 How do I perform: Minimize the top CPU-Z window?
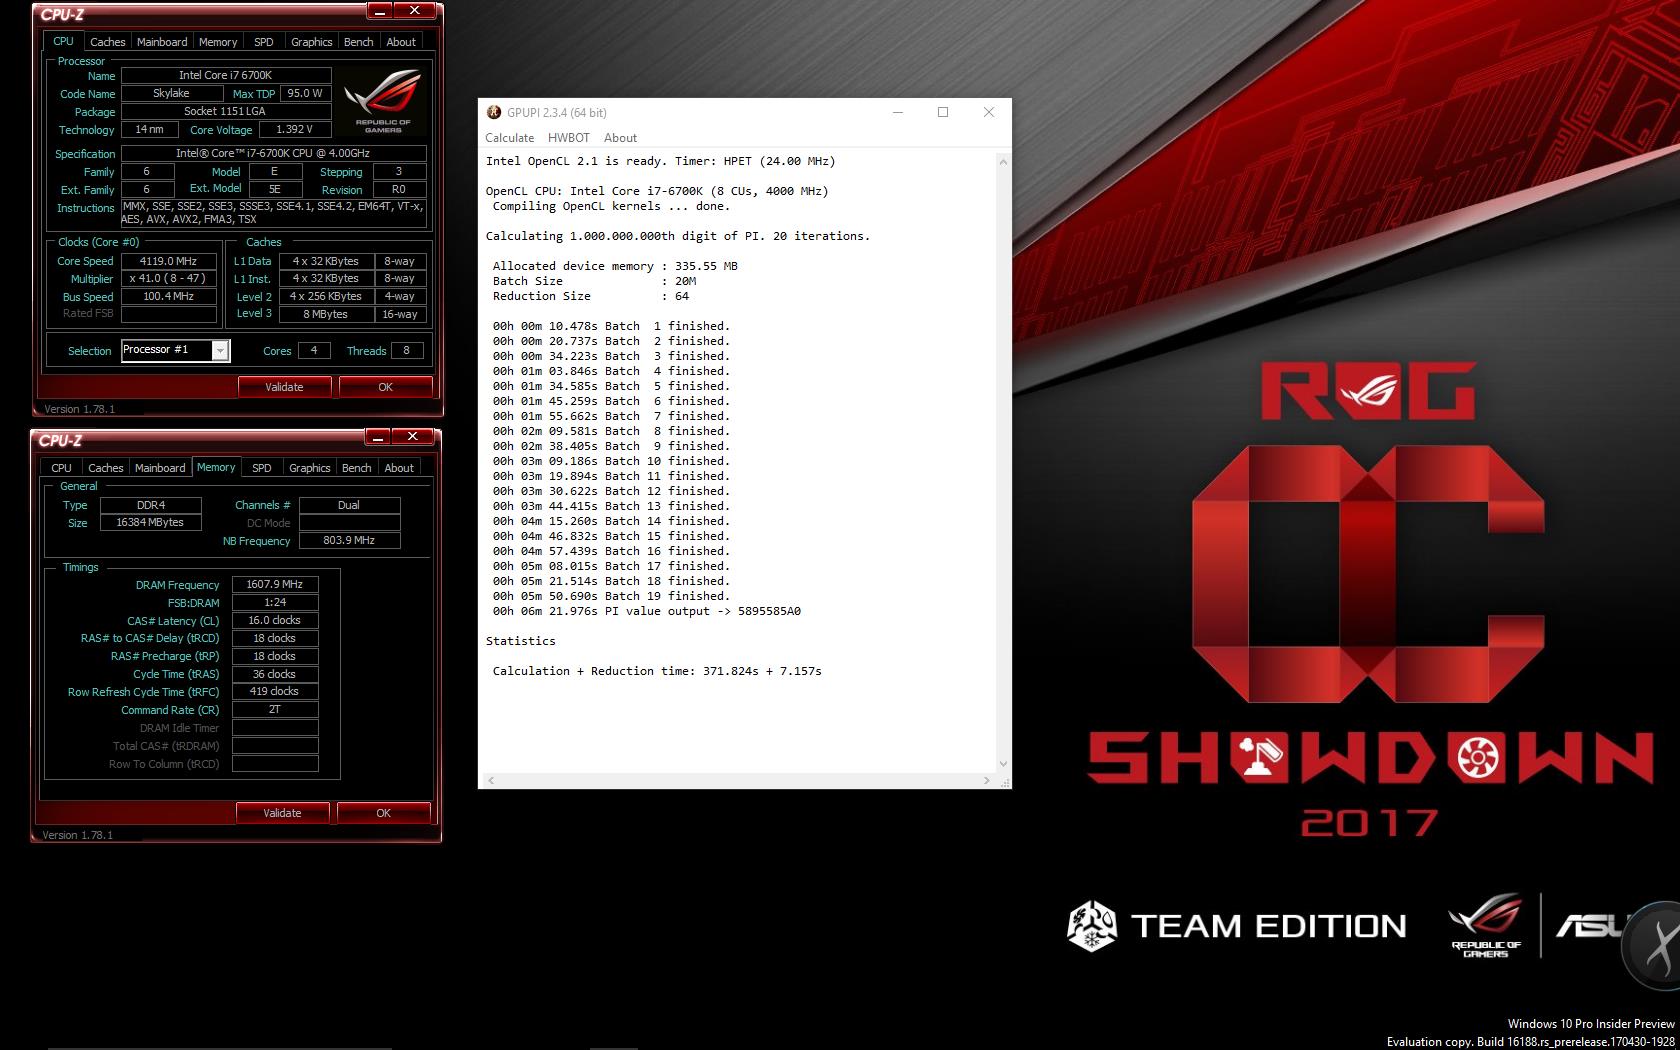(x=380, y=11)
